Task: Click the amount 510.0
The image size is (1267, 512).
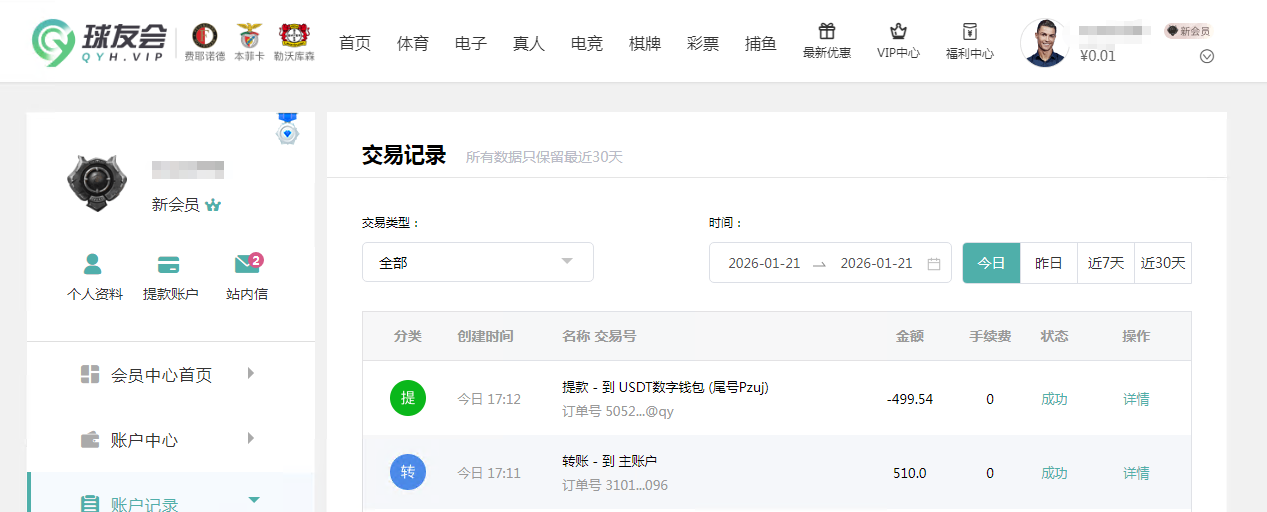Action: click(x=910, y=473)
